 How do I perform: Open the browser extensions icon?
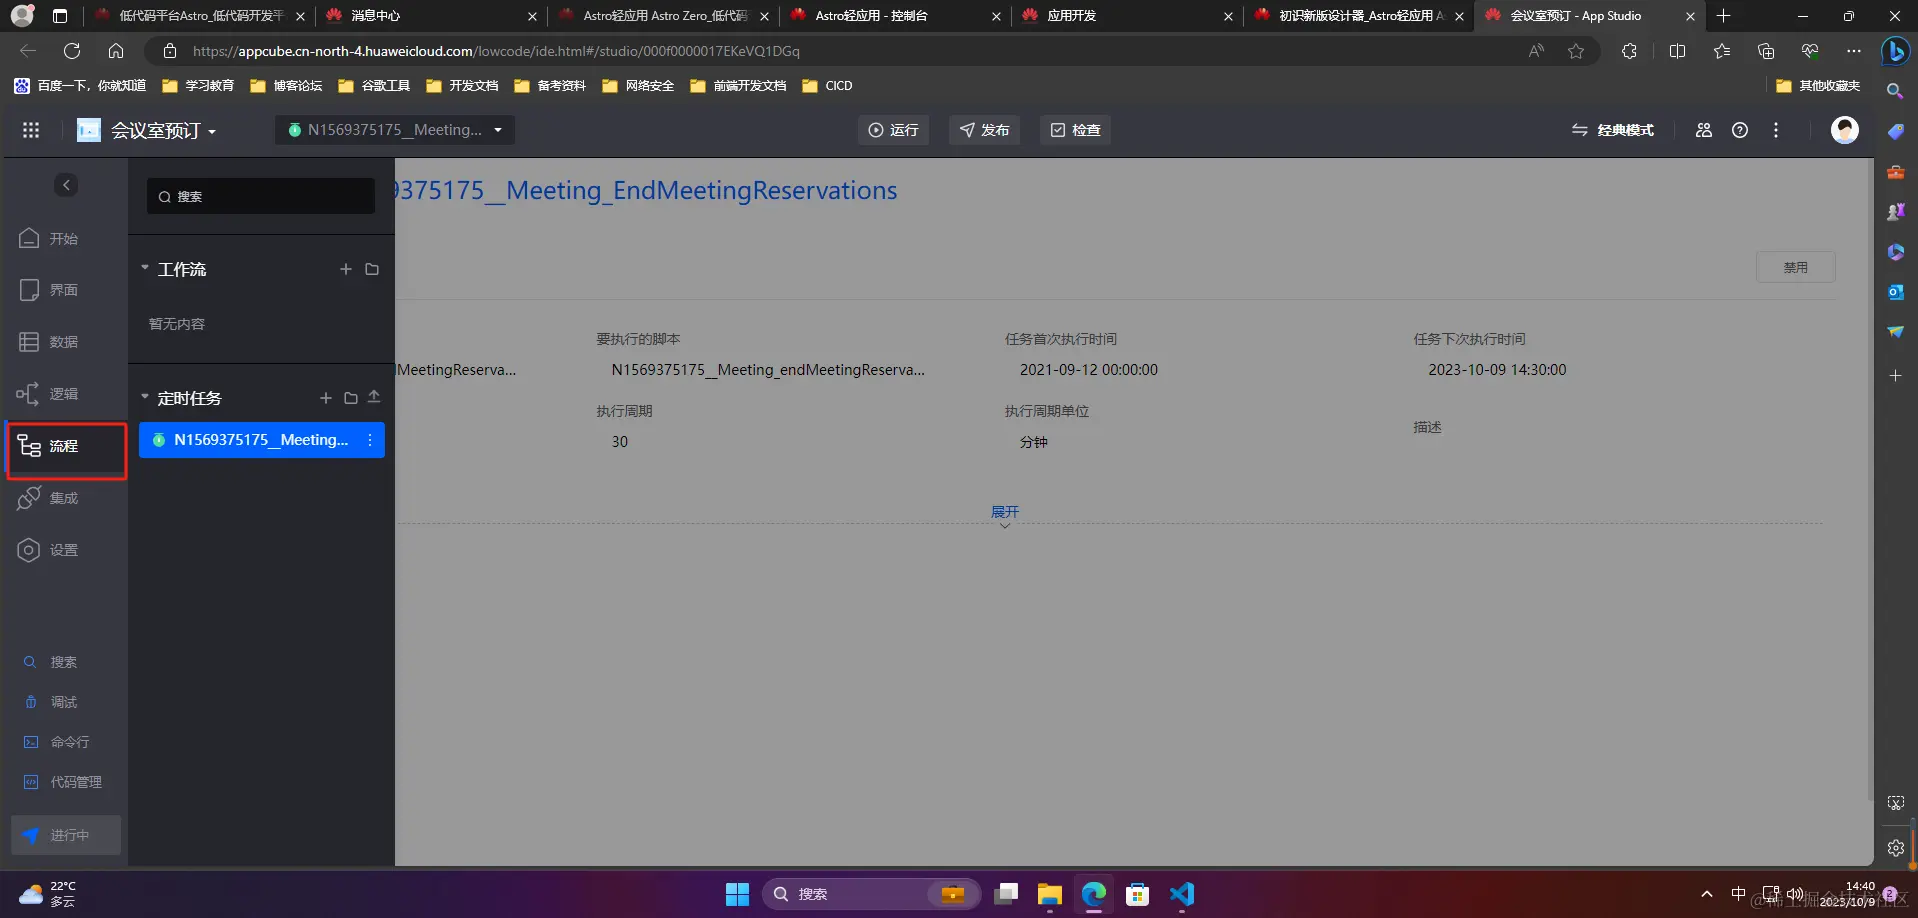(x=1629, y=51)
